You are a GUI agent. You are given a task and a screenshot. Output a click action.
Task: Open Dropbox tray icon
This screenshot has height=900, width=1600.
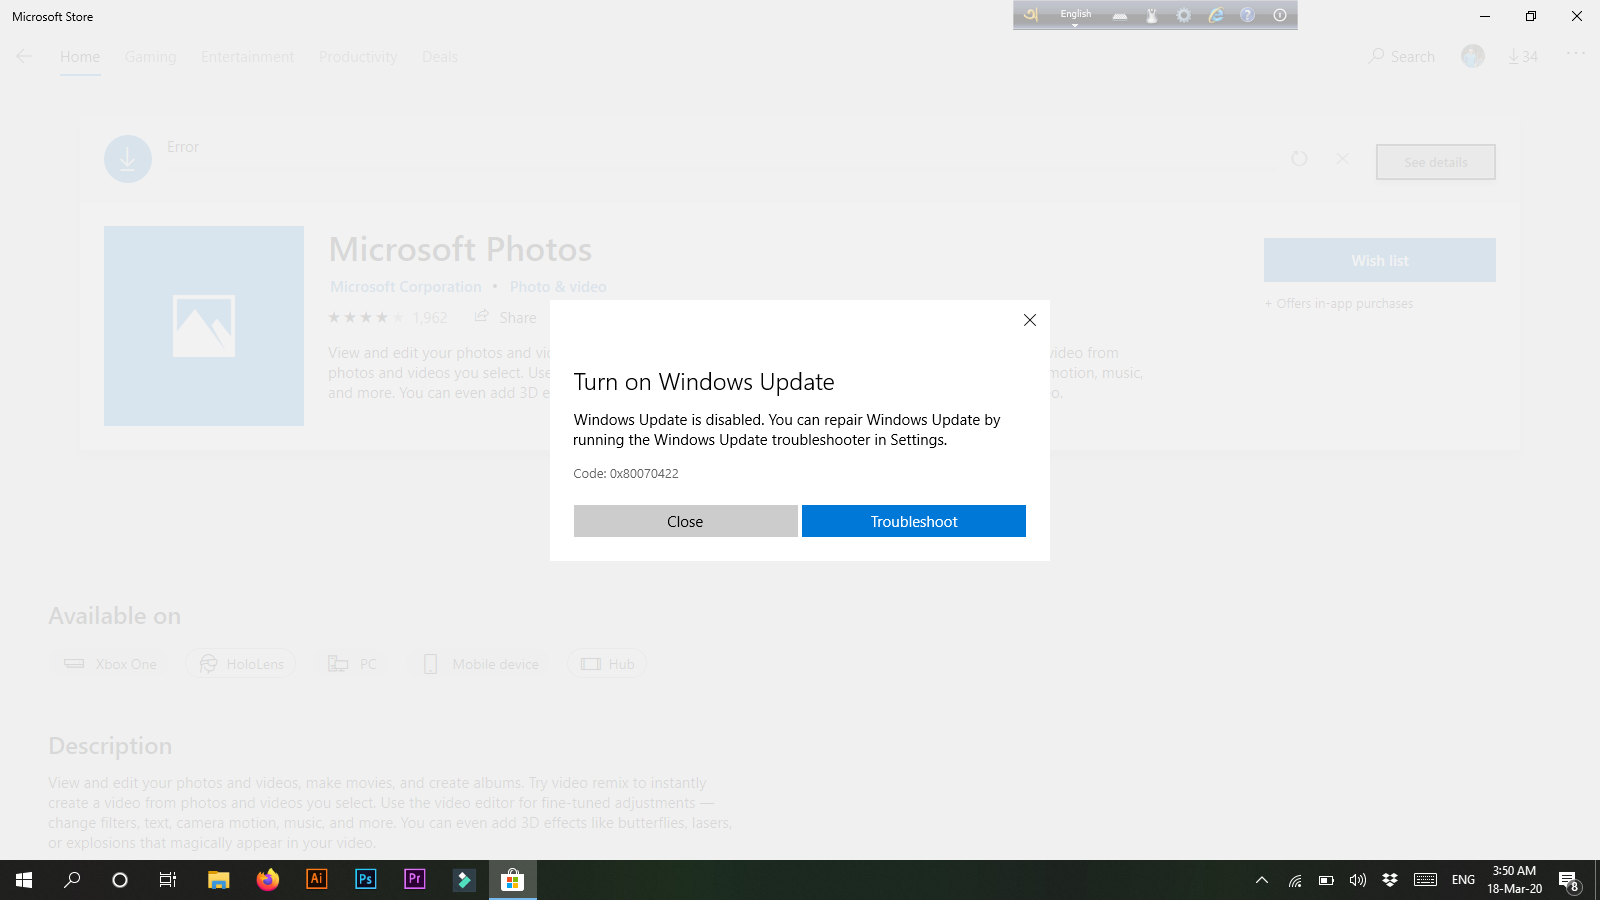pyautogui.click(x=1390, y=880)
